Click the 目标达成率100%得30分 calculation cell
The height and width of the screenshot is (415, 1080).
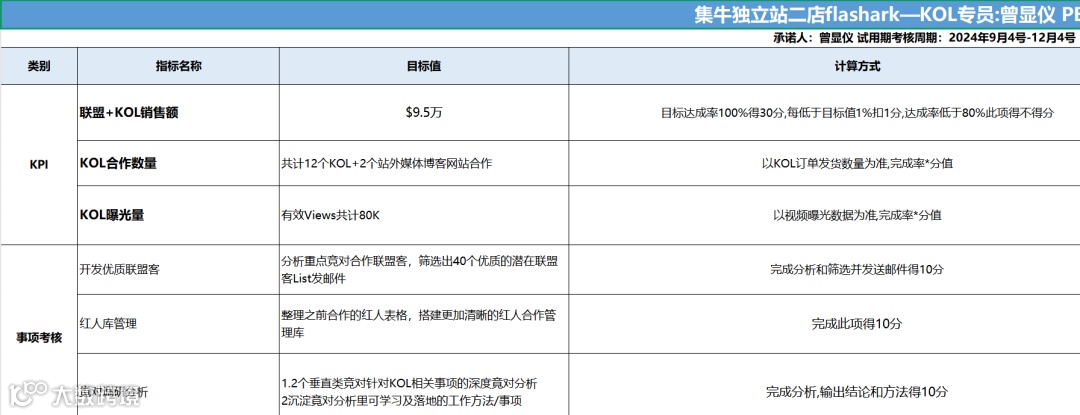coord(824,113)
